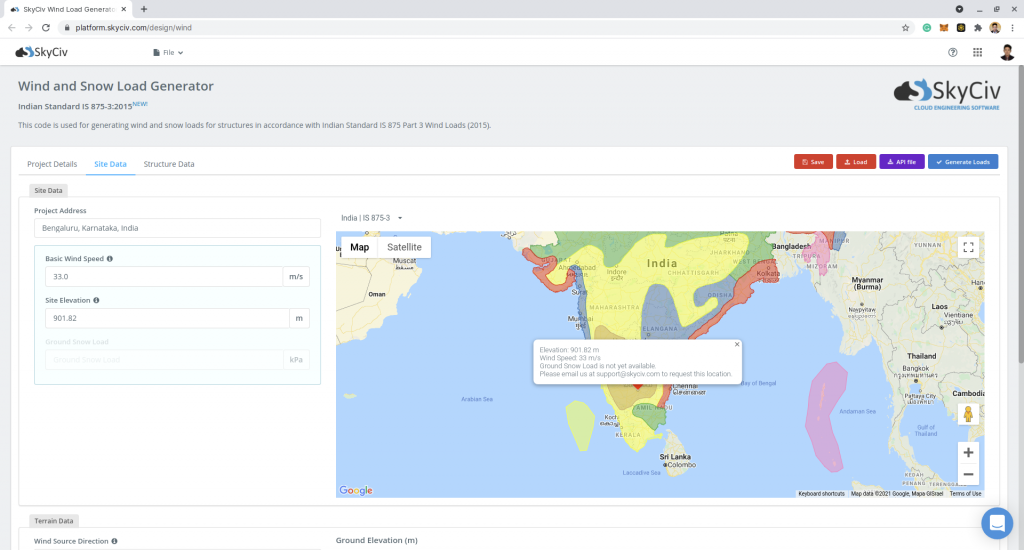The width and height of the screenshot is (1024, 550).
Task: Click the browser address bar
Action: point(483,27)
